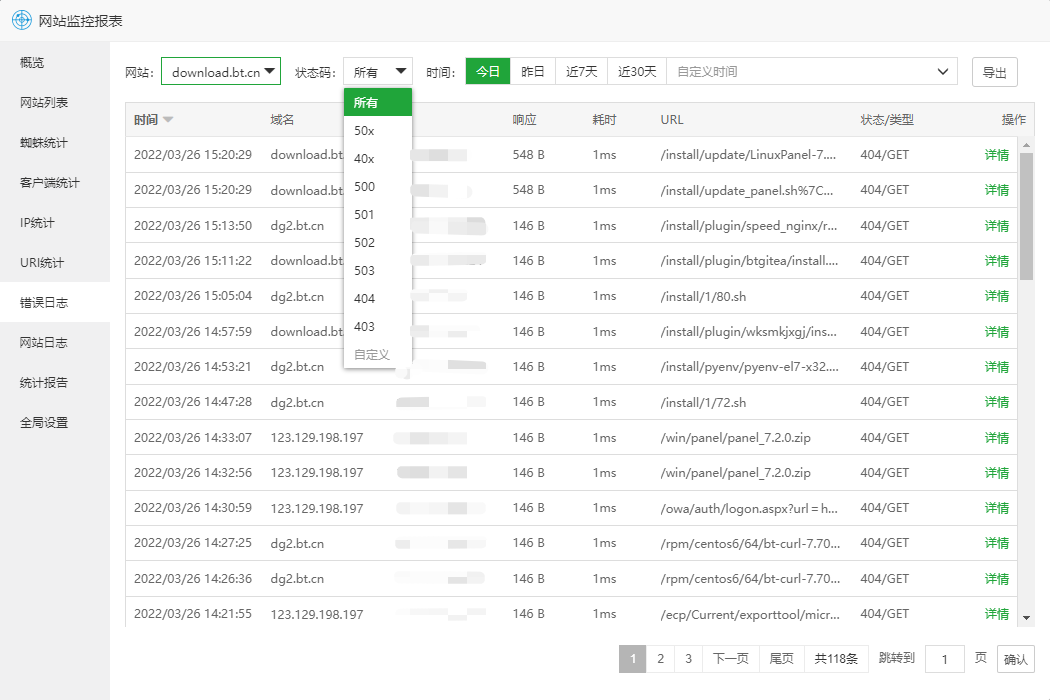Go to pagination page 1
The height and width of the screenshot is (700, 1050).
coord(632,659)
